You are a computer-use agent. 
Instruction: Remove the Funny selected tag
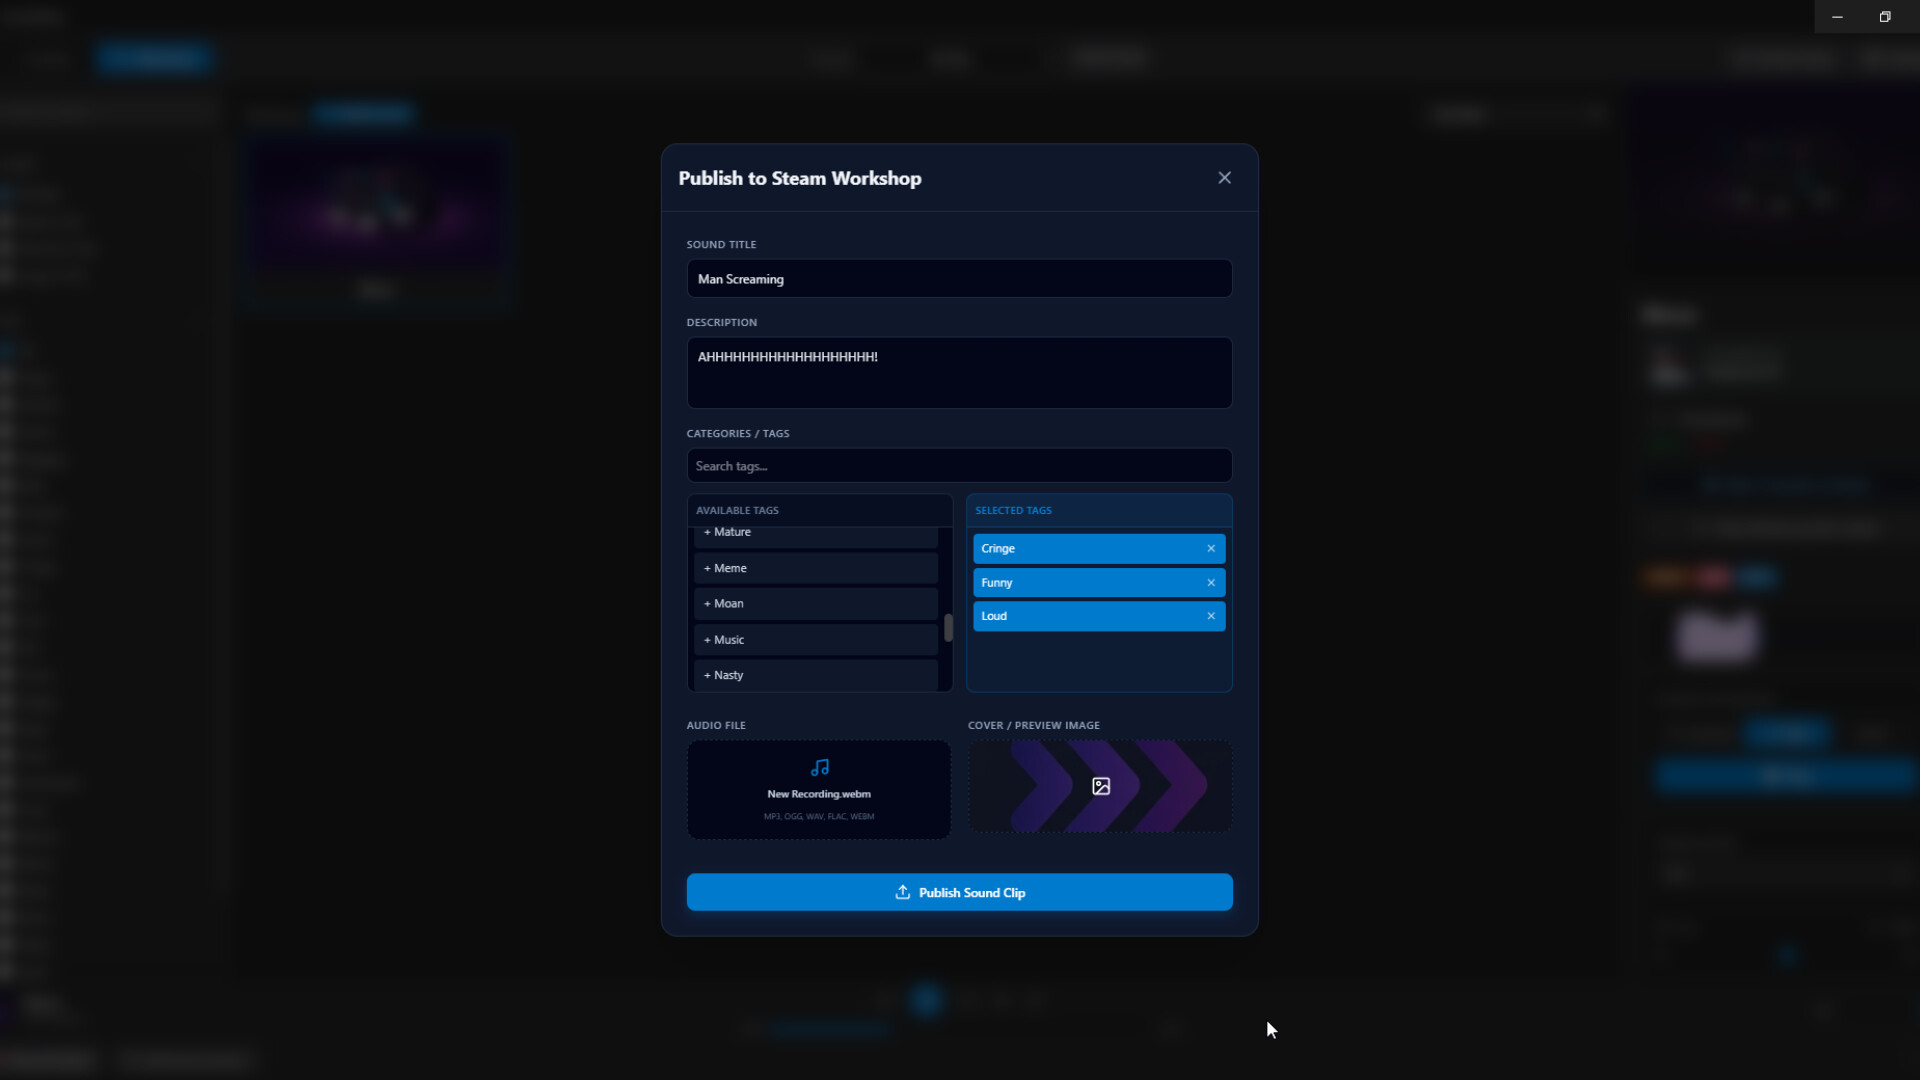(1211, 583)
